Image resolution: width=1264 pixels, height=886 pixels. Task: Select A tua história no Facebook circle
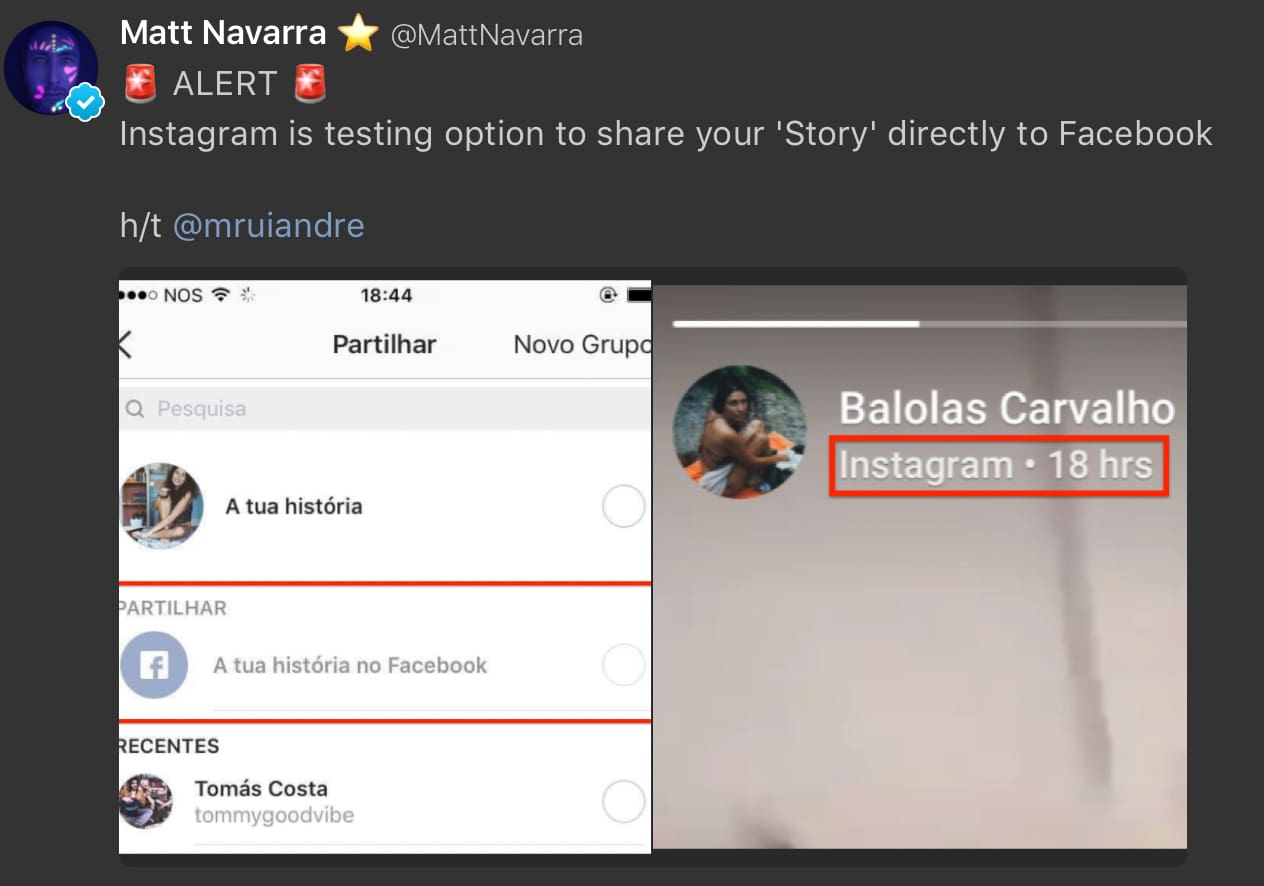[x=623, y=665]
